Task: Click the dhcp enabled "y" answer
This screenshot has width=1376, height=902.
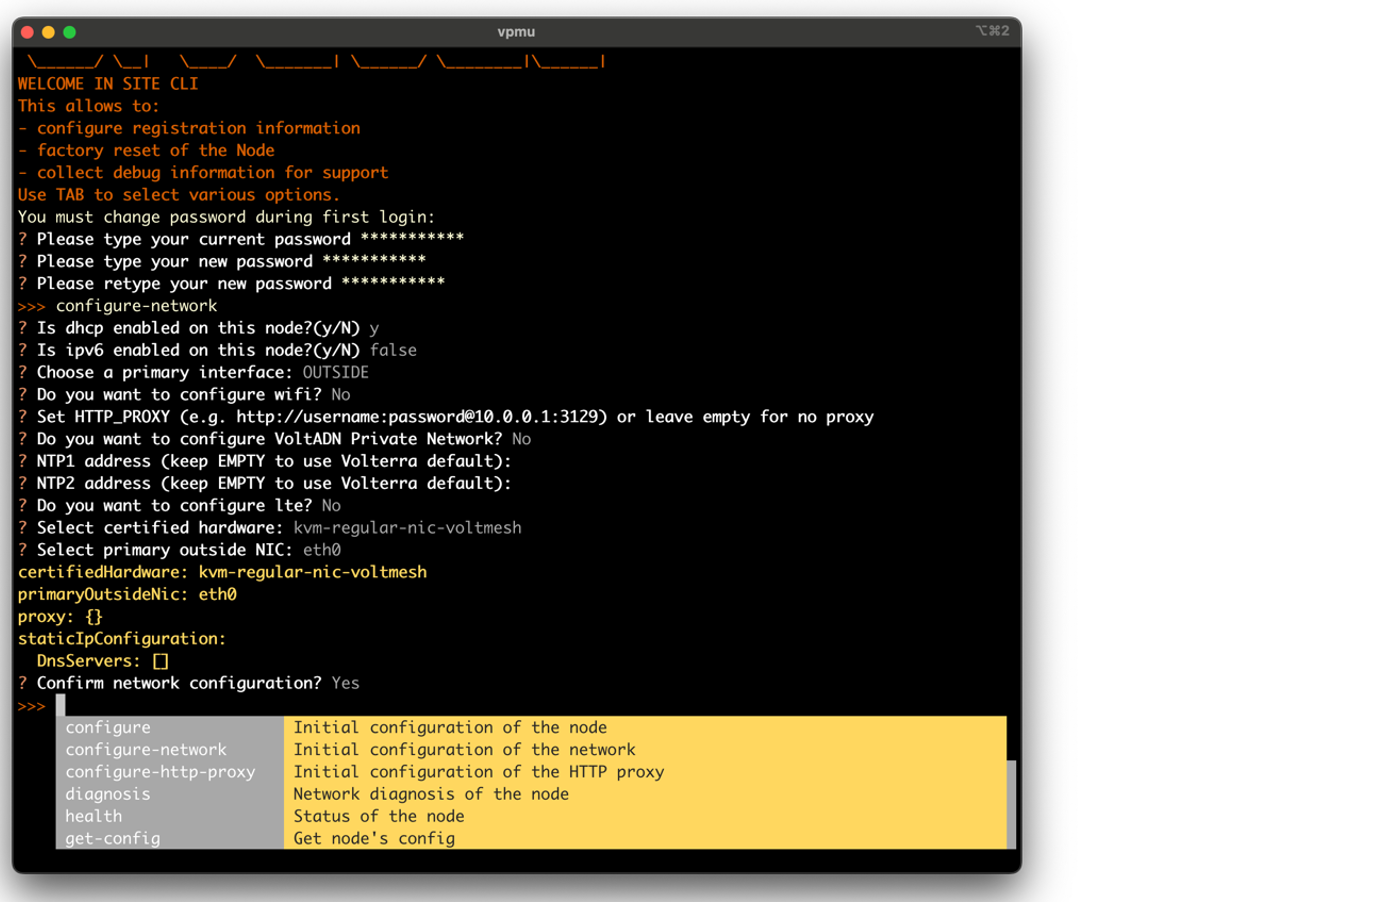Action: [375, 327]
